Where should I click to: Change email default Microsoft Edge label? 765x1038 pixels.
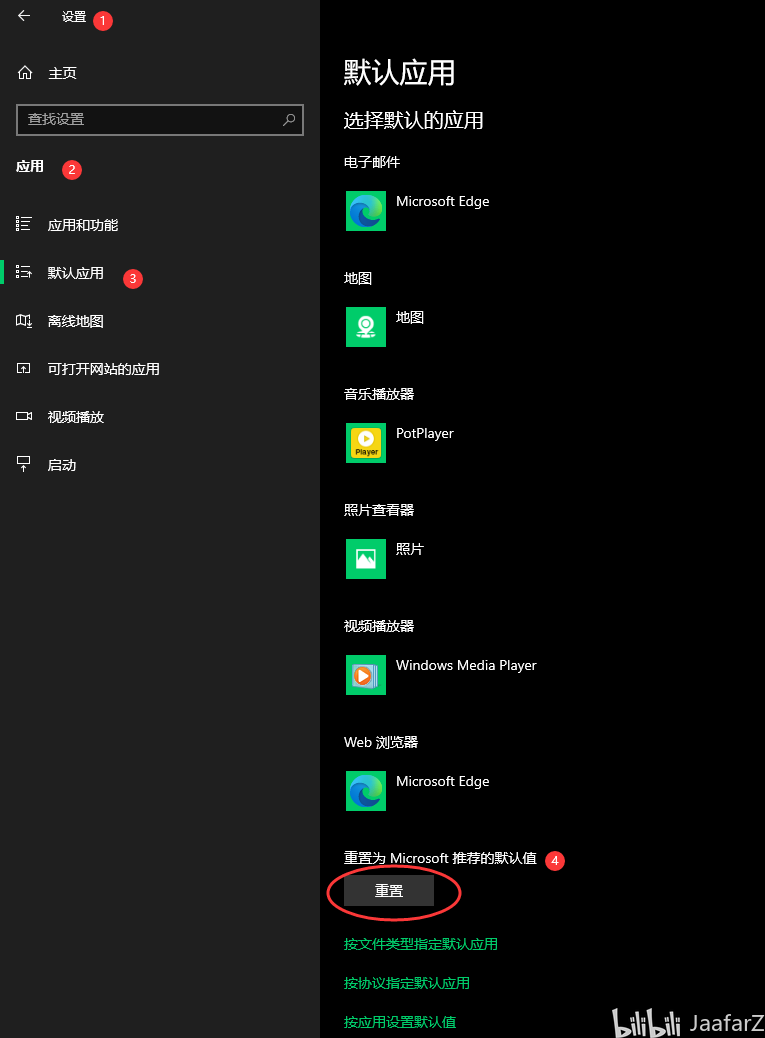tap(443, 201)
